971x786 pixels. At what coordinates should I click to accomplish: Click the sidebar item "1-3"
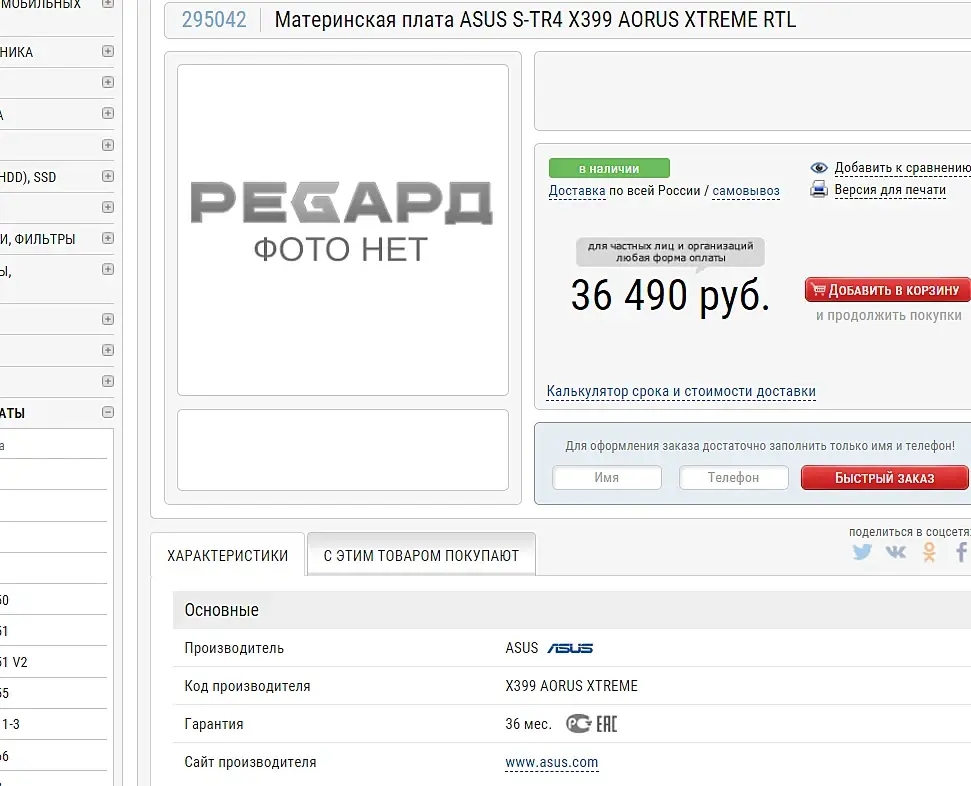[x=11, y=724]
